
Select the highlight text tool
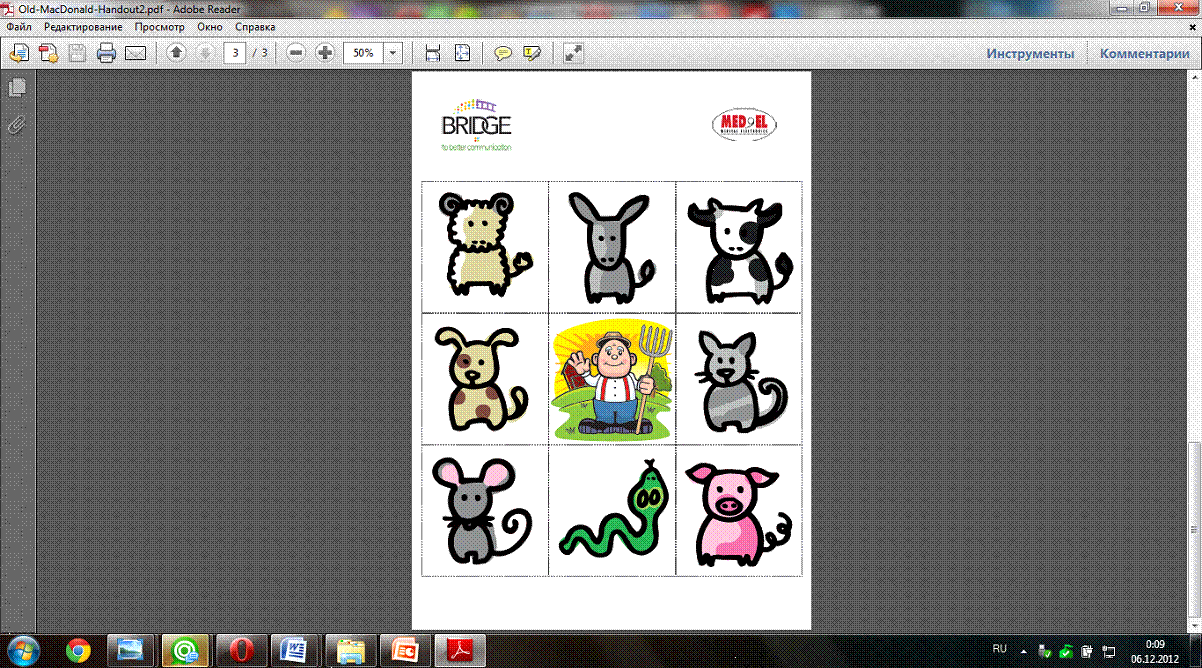point(531,53)
